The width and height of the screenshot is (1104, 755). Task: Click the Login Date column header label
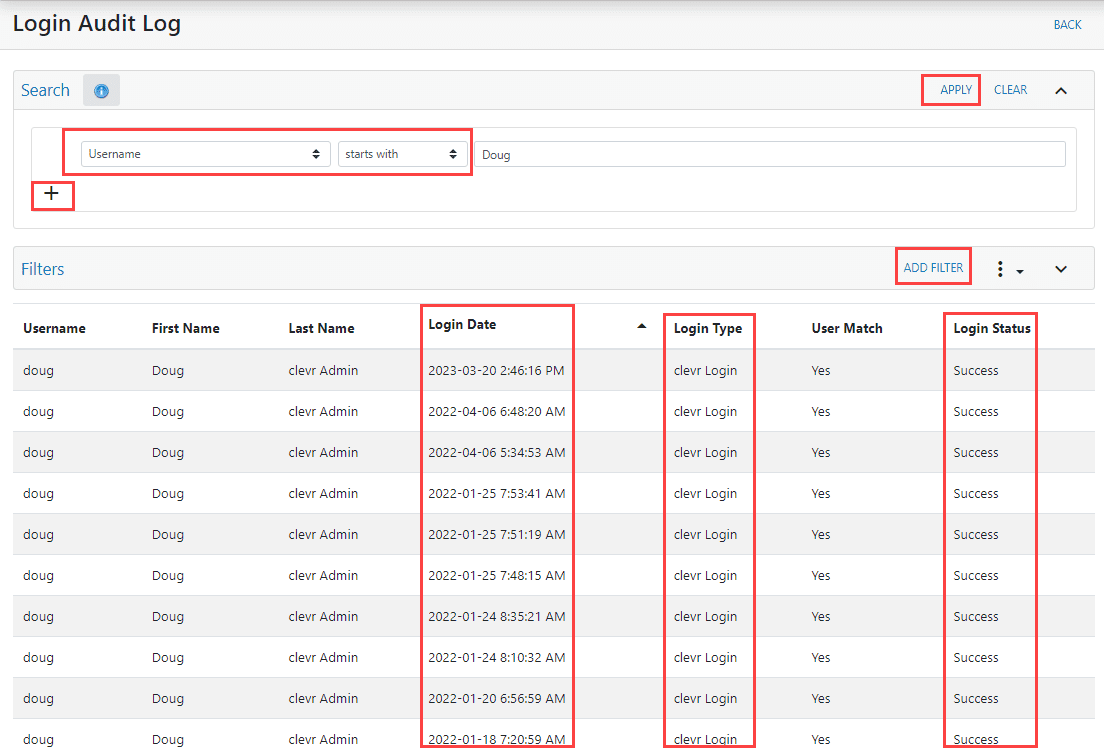coord(462,325)
